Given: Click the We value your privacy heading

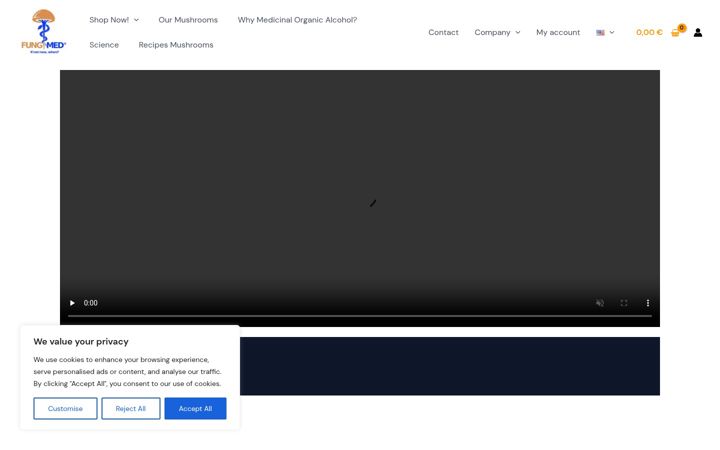Looking at the screenshot, I should (x=81, y=342).
